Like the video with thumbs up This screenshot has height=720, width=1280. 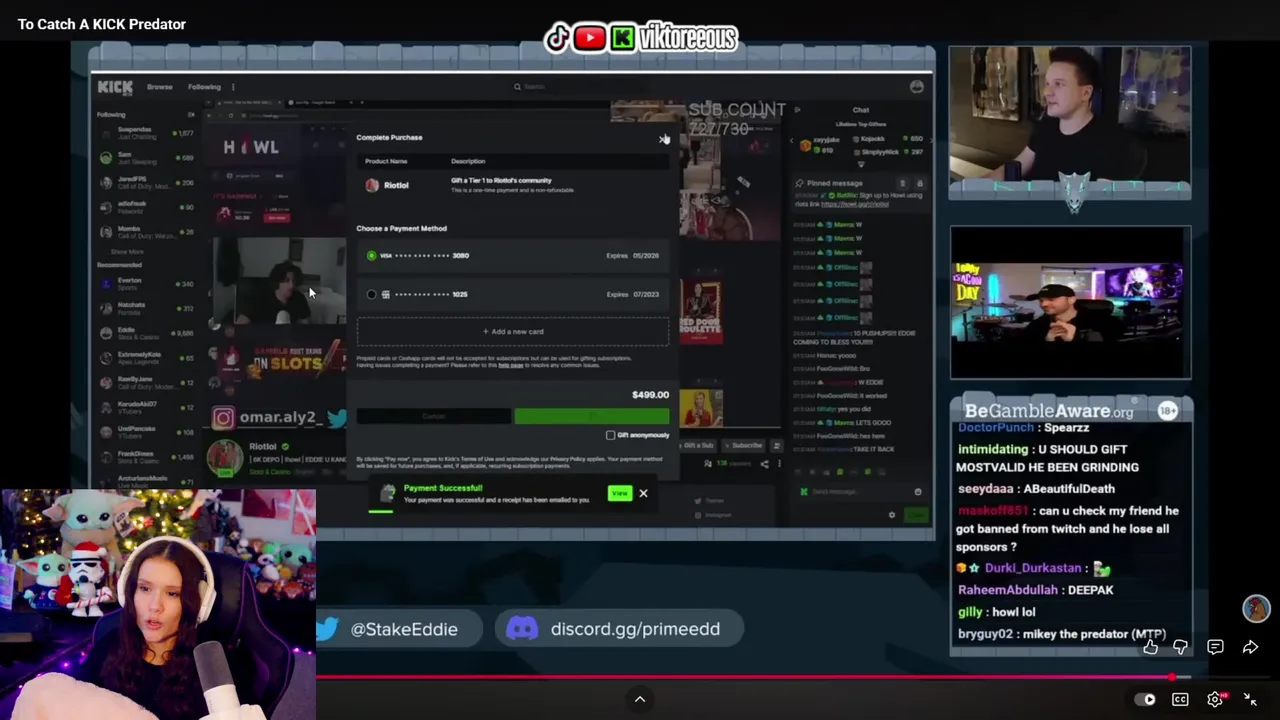pyautogui.click(x=1151, y=647)
